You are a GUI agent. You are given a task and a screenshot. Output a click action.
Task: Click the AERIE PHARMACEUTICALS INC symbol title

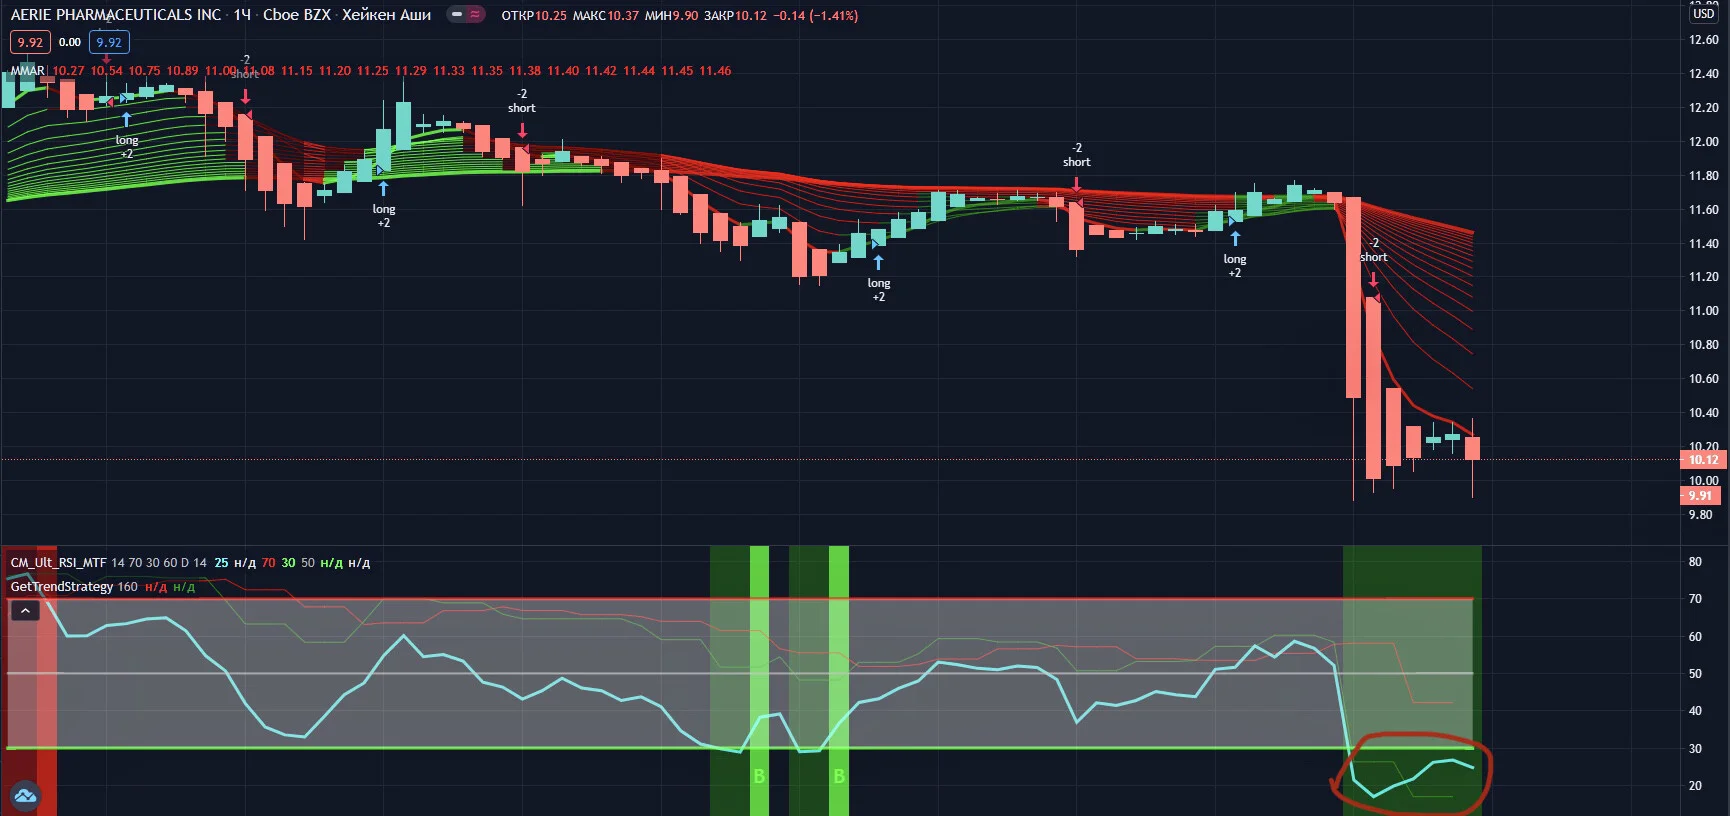pos(116,15)
